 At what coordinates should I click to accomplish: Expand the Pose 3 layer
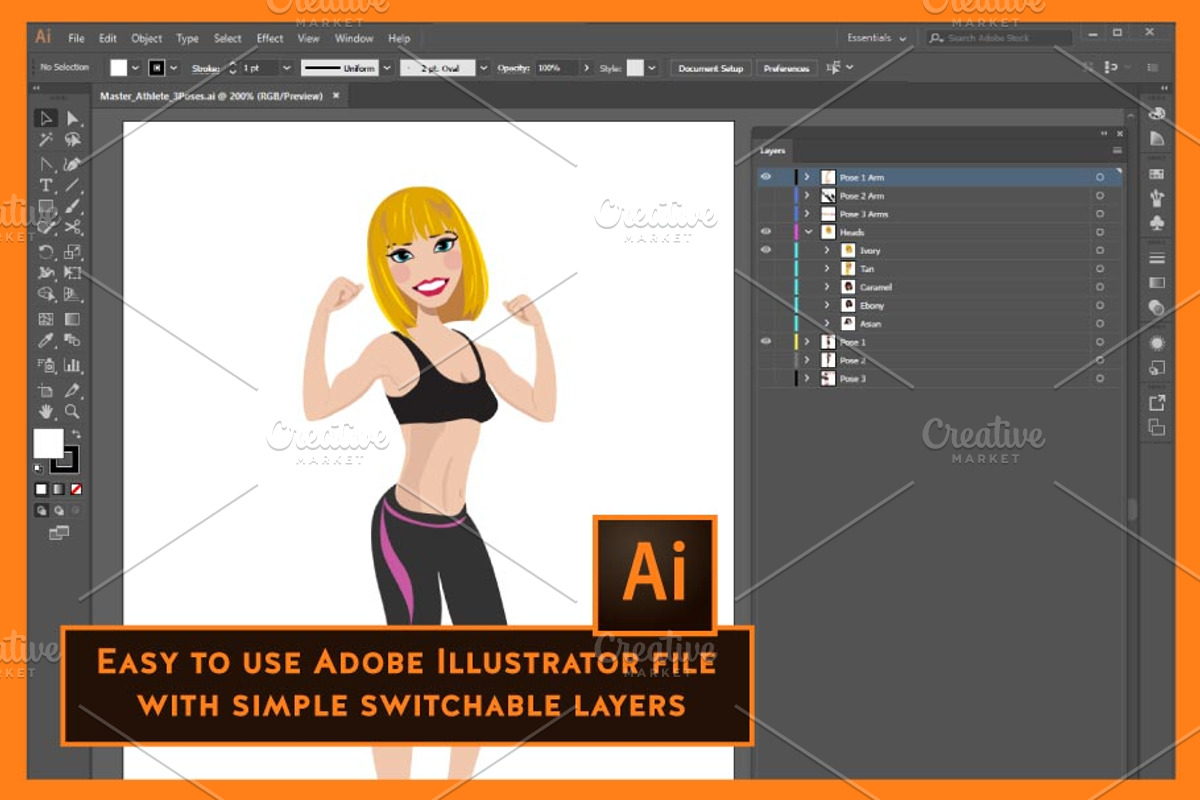pos(807,379)
